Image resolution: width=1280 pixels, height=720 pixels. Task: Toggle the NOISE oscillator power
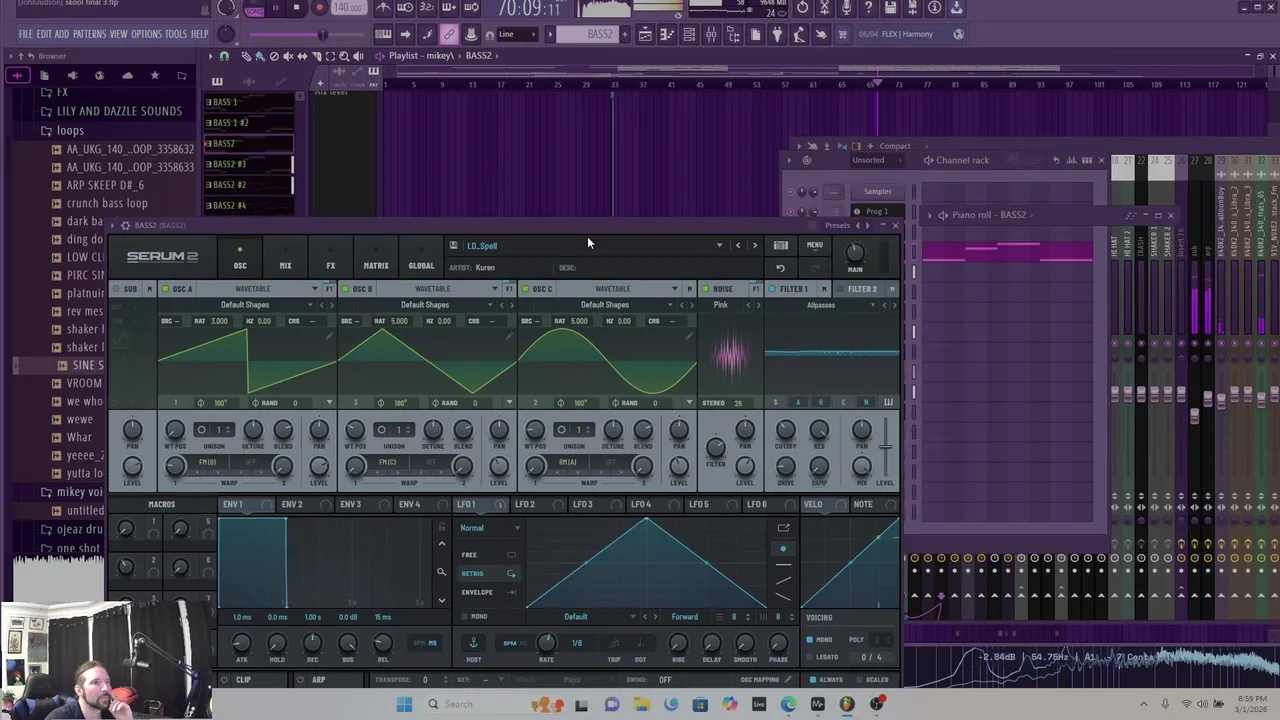tap(704, 289)
